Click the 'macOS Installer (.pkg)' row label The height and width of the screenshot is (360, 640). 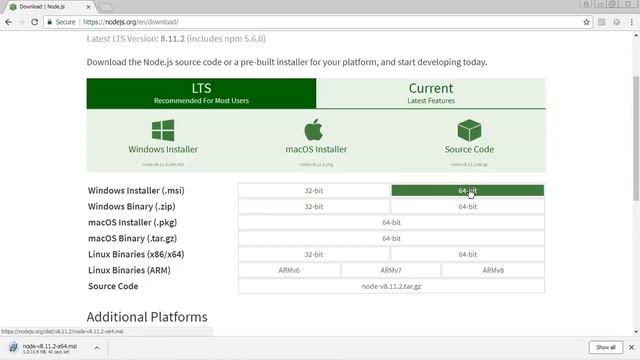(133, 222)
